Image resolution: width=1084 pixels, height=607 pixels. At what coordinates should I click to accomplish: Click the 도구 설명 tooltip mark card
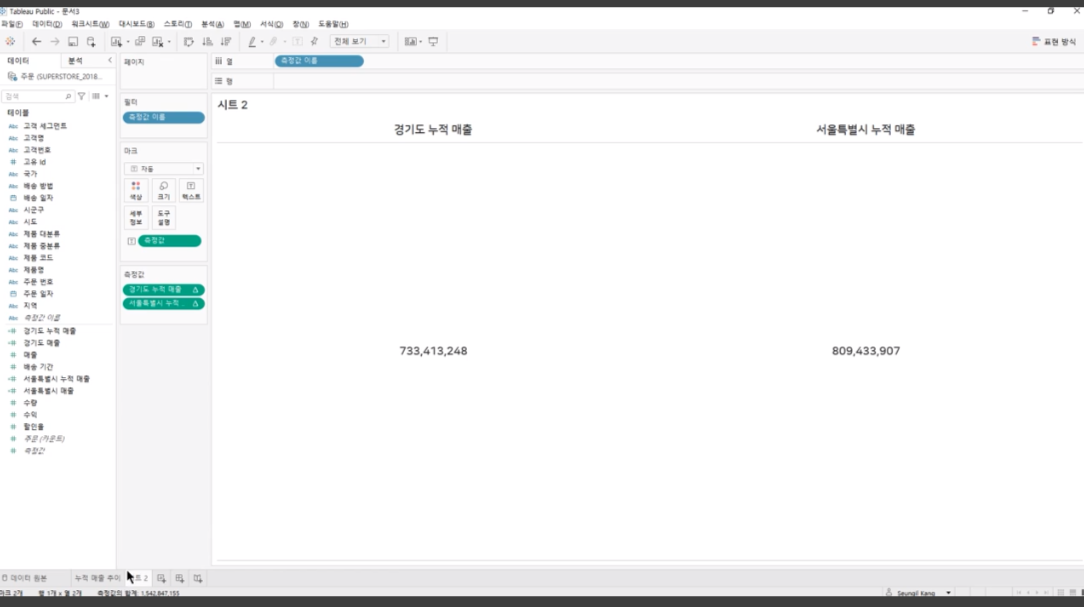pos(164,218)
